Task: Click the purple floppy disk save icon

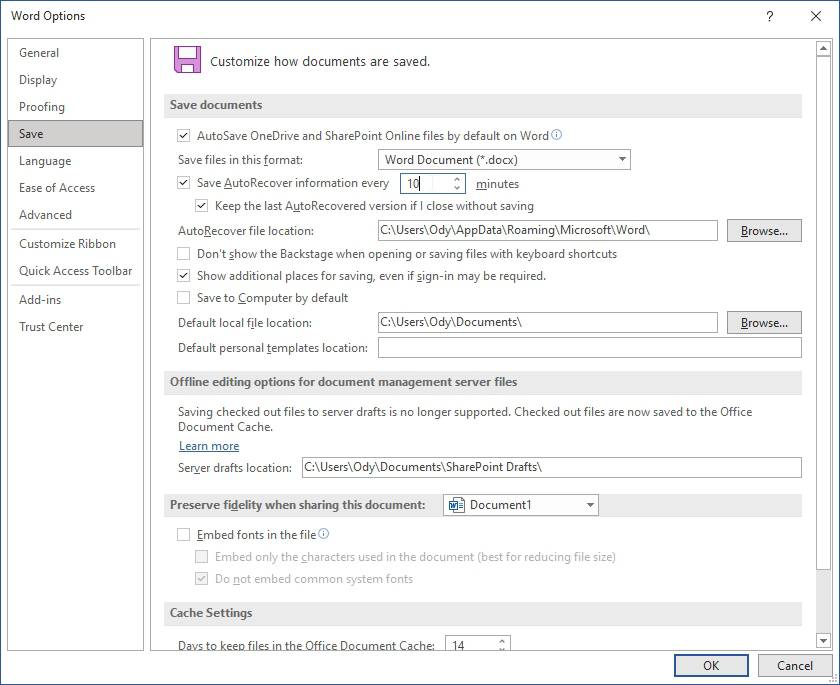Action: point(187,59)
